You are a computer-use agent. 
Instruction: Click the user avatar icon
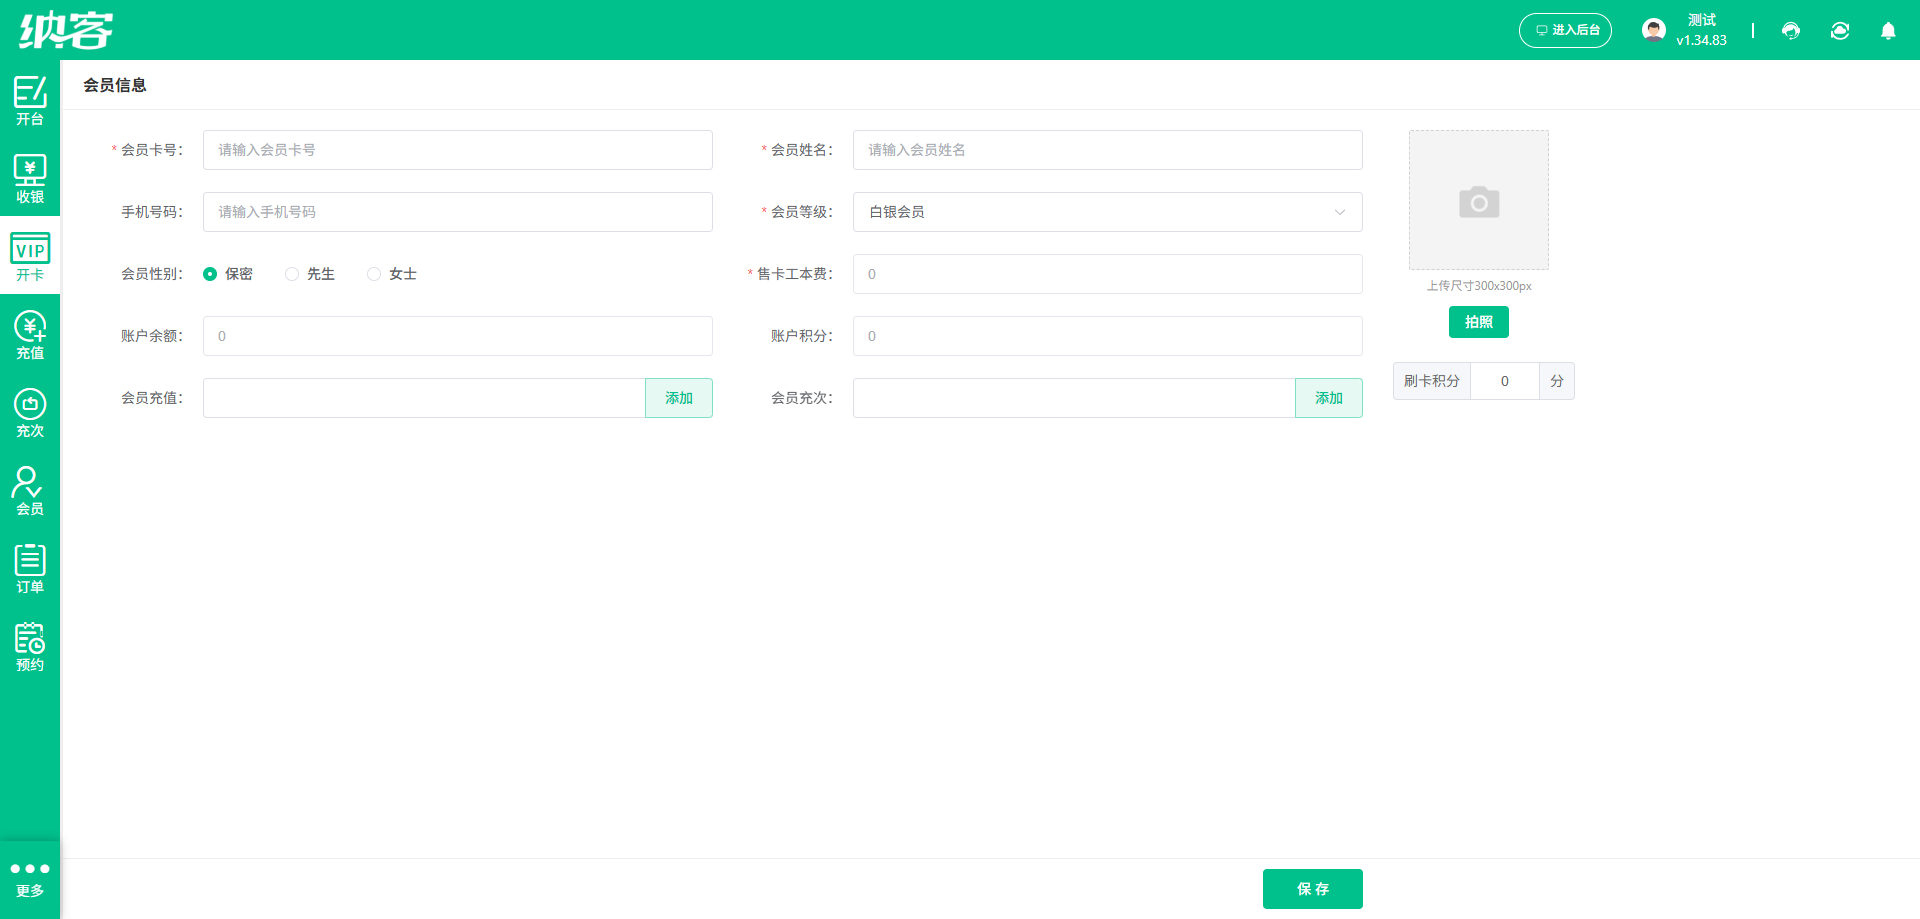1653,30
